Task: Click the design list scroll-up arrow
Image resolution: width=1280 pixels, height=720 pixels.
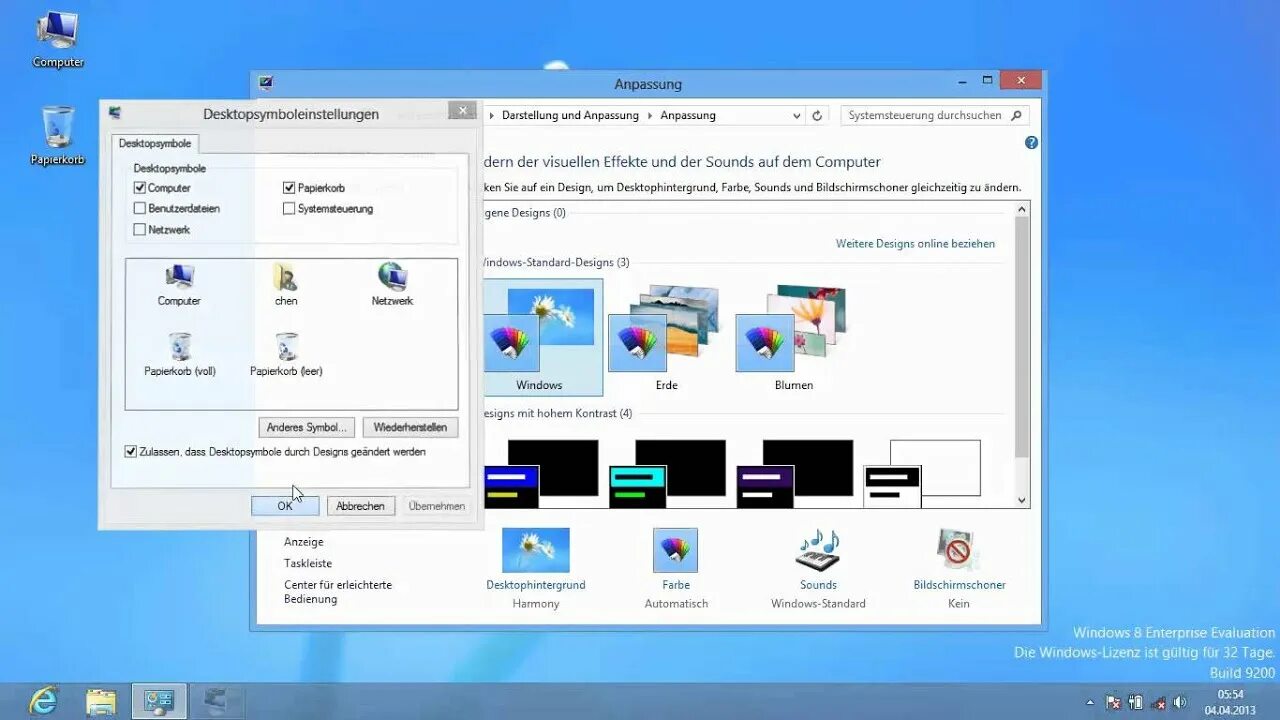Action: [x=1022, y=210]
